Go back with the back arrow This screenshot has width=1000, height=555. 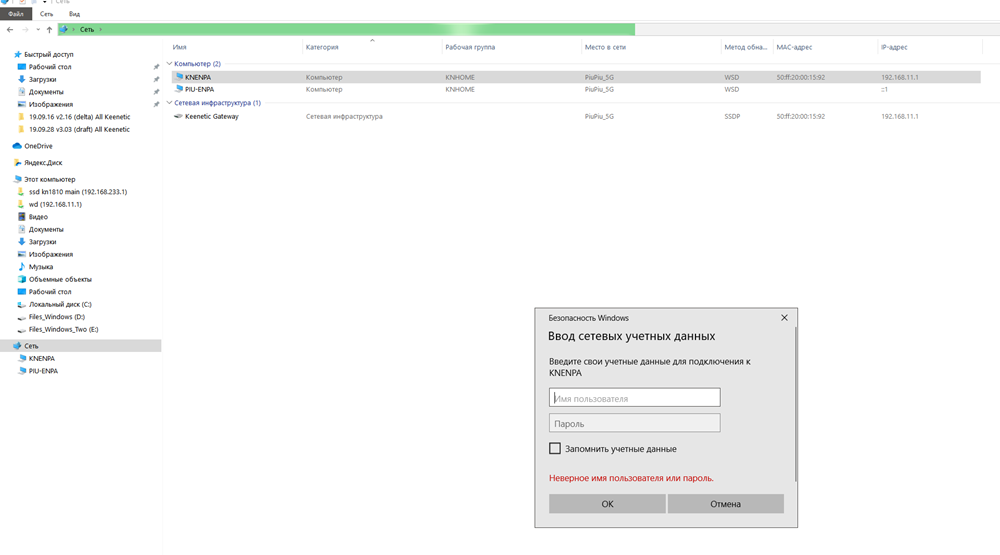click(10, 29)
